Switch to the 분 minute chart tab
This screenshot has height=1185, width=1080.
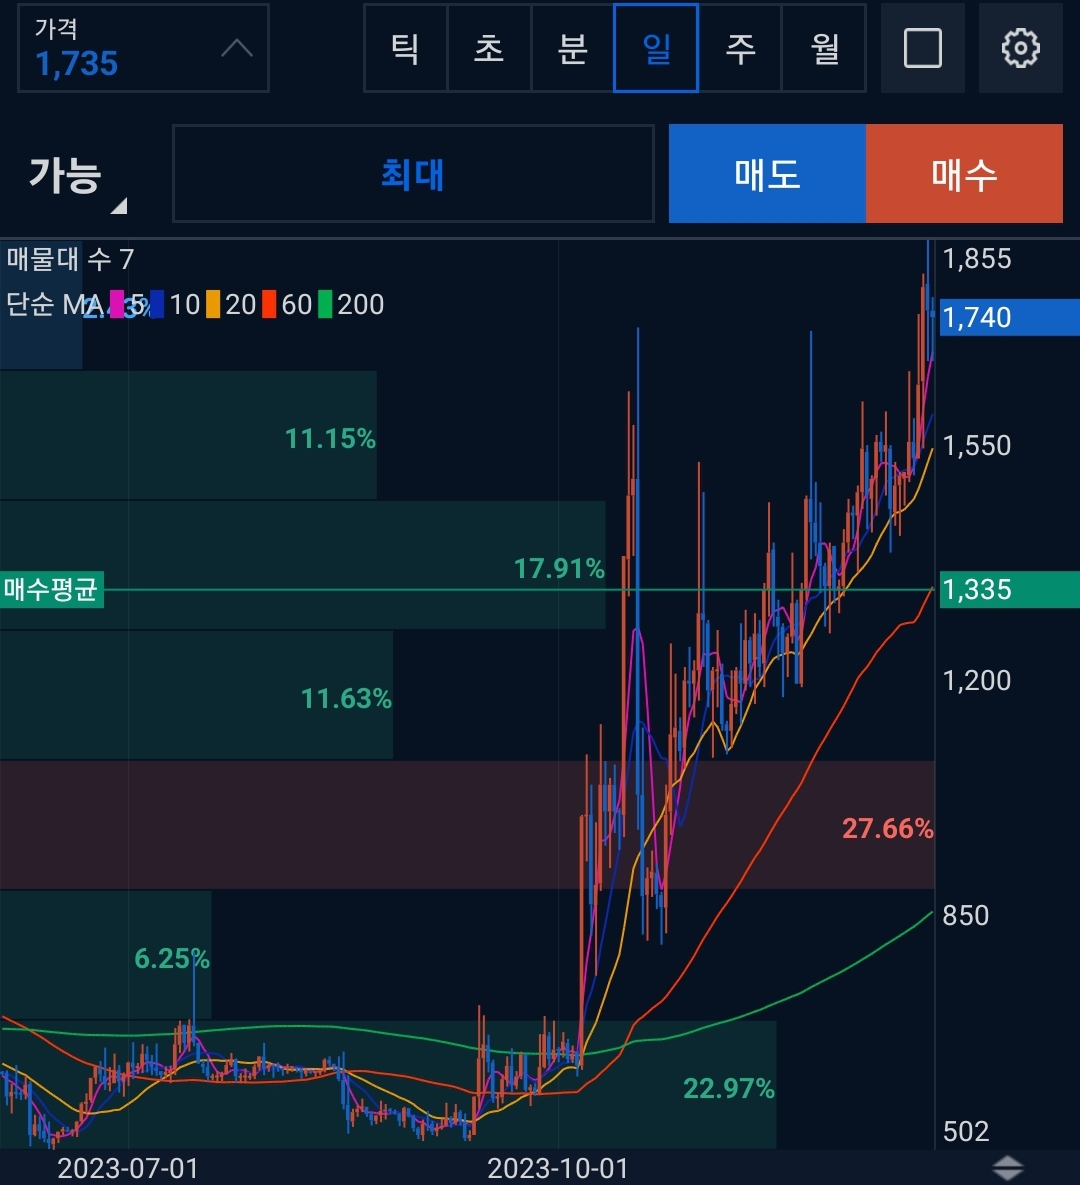[x=572, y=48]
